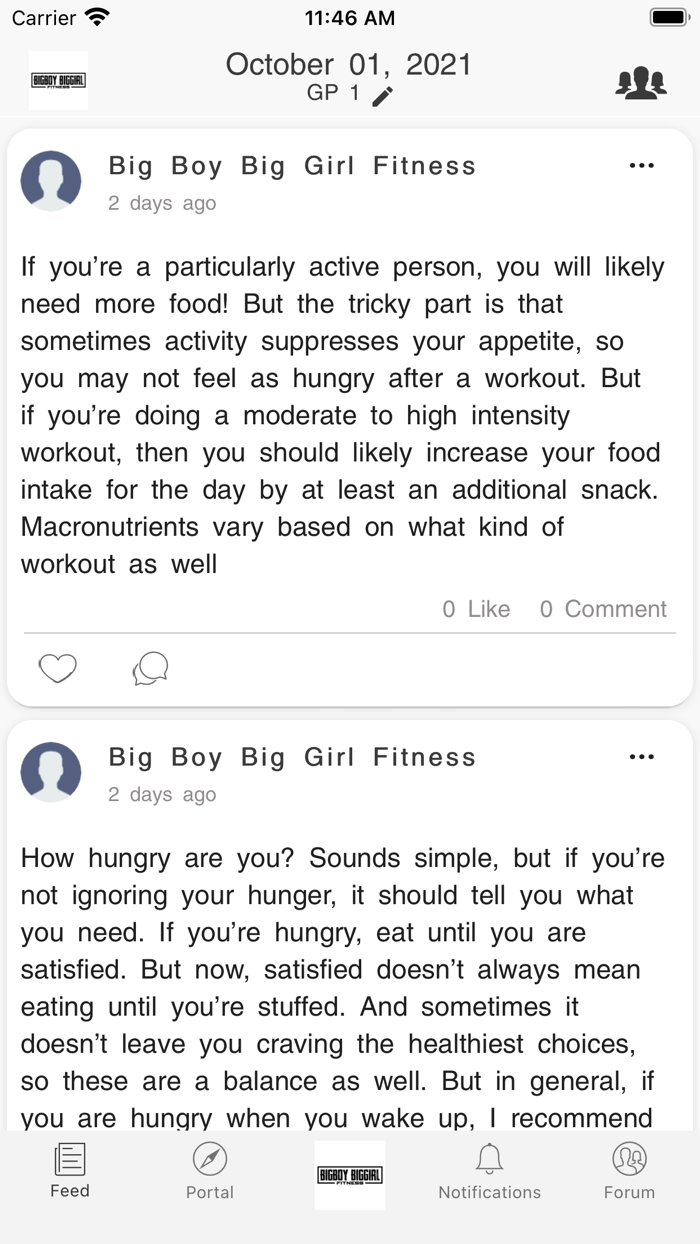This screenshot has height=1244, width=700.
Task: Tap the group members icon at top right
Action: [x=642, y=81]
